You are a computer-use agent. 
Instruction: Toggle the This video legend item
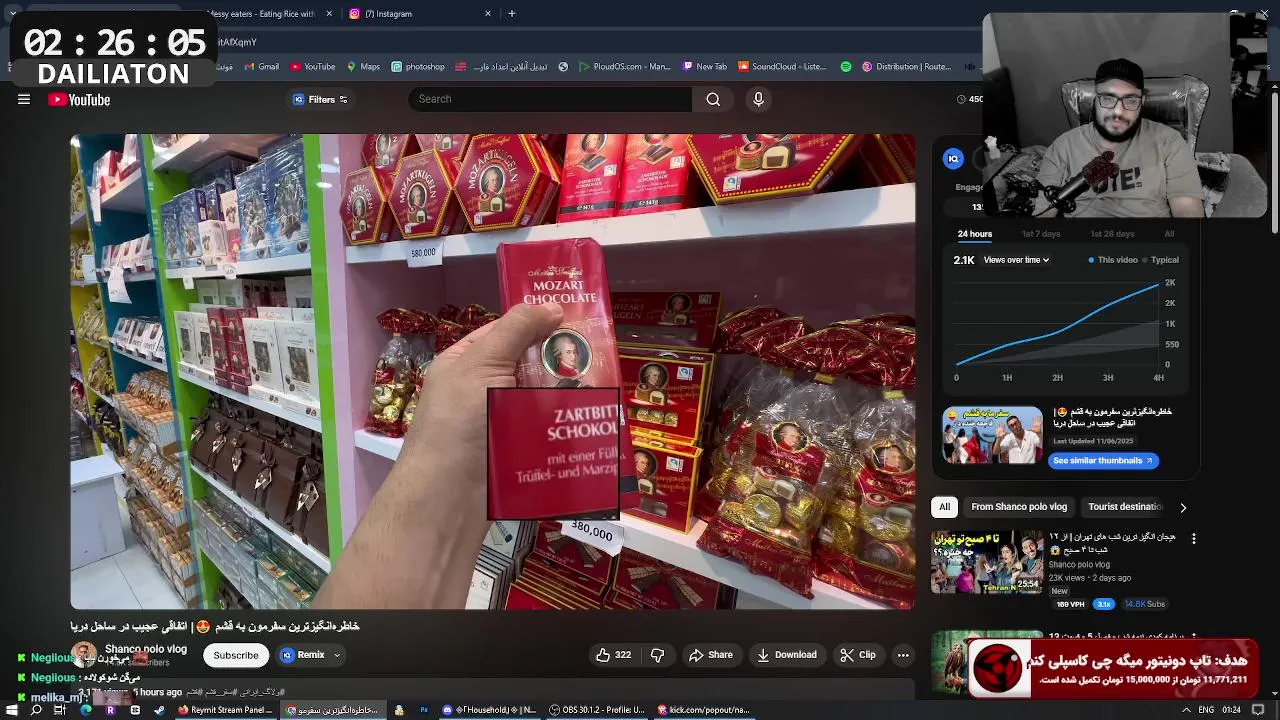(x=1112, y=260)
